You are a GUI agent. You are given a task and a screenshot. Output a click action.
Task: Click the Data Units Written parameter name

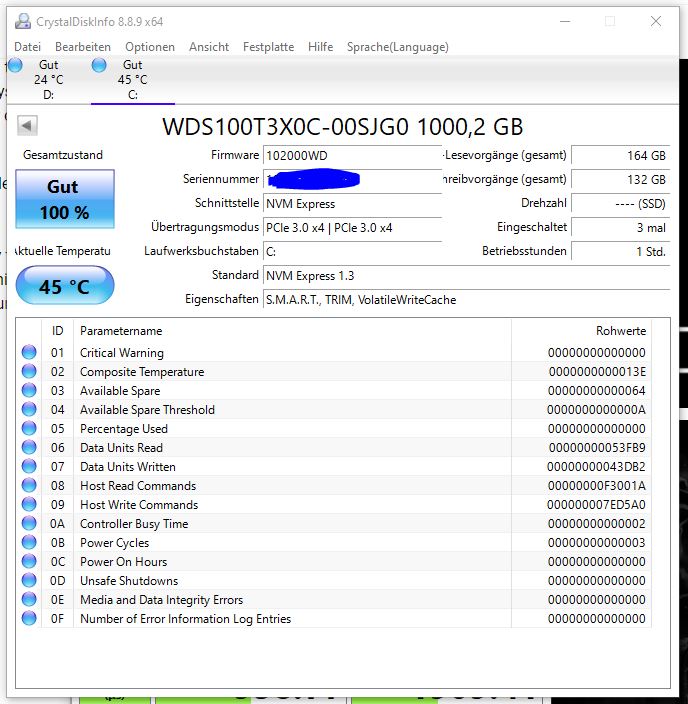point(128,466)
